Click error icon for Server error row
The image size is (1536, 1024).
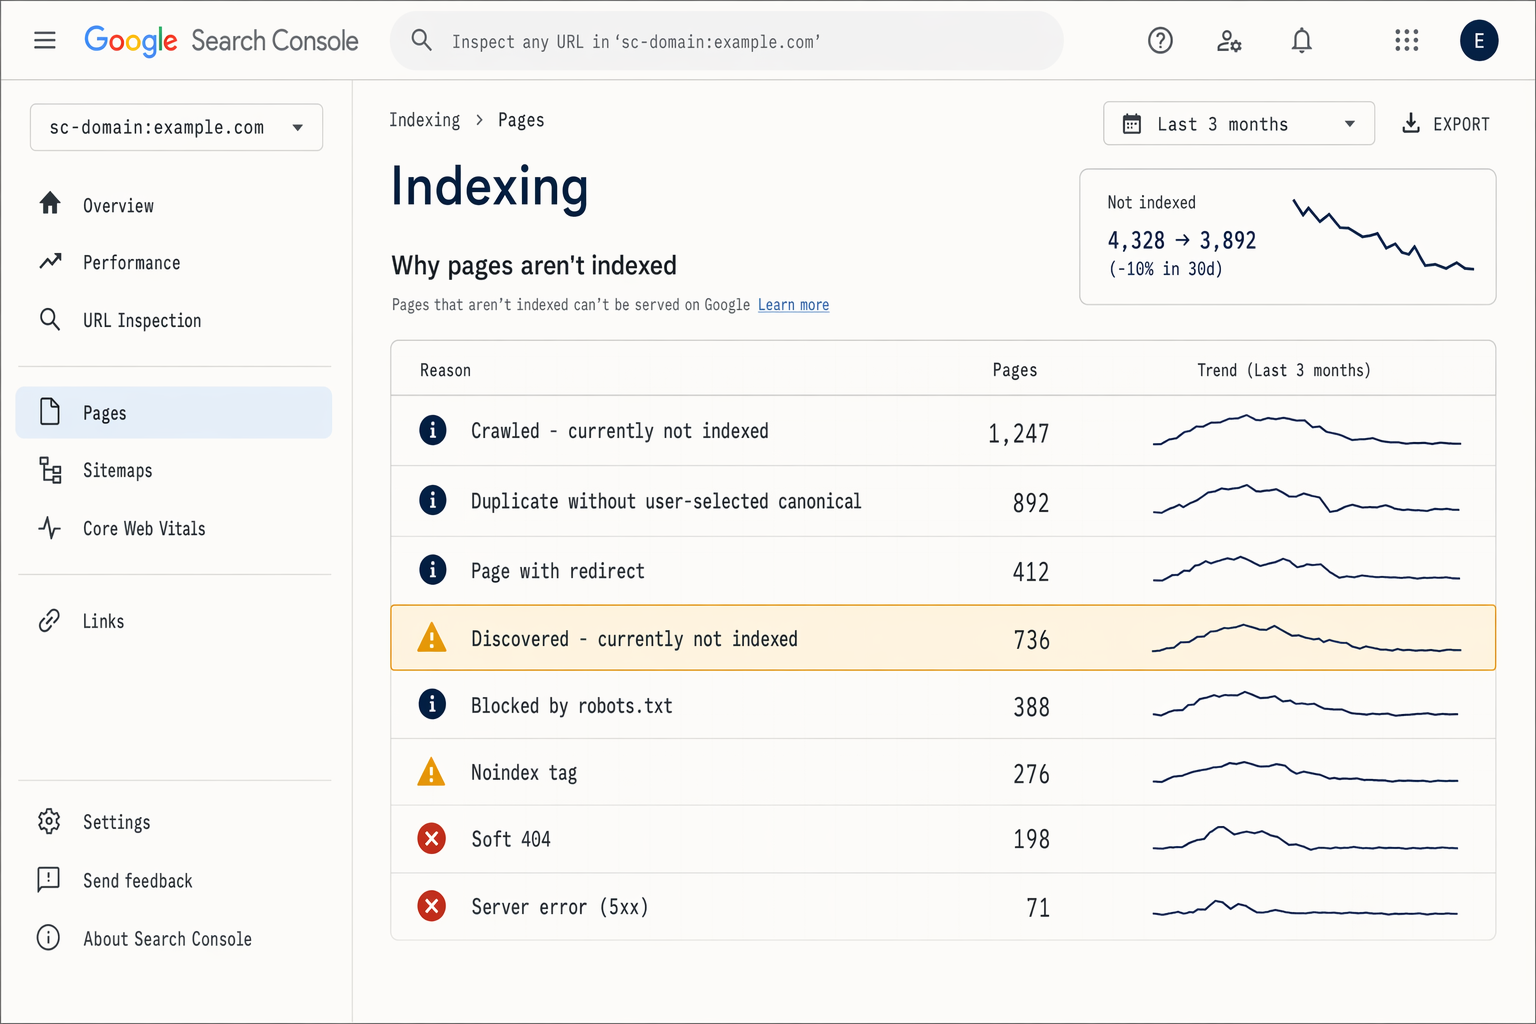tap(432, 907)
